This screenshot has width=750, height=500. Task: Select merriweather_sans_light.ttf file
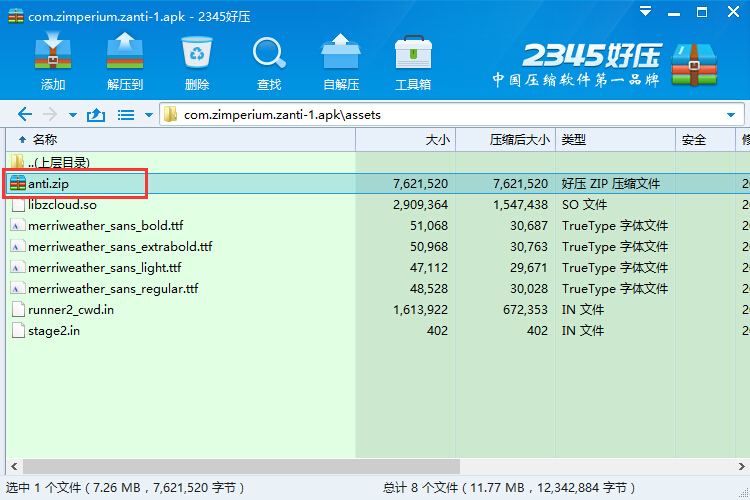(x=378, y=268)
